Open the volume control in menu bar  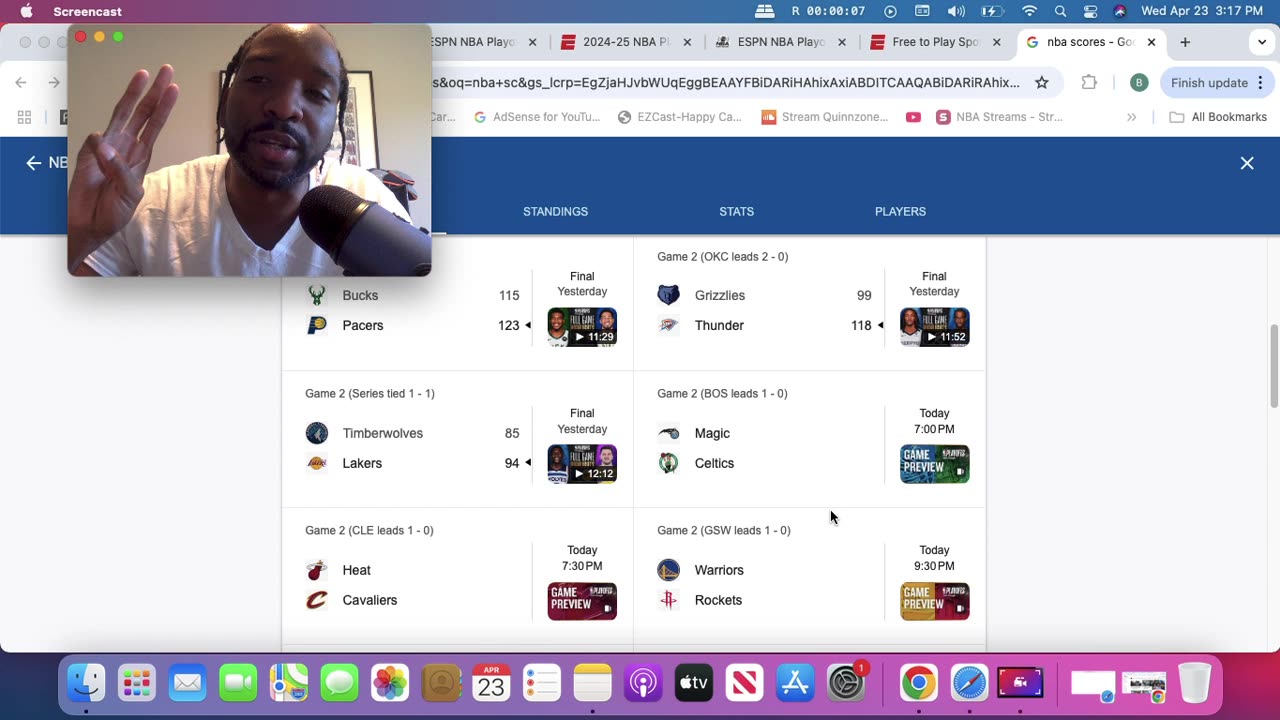pos(957,11)
